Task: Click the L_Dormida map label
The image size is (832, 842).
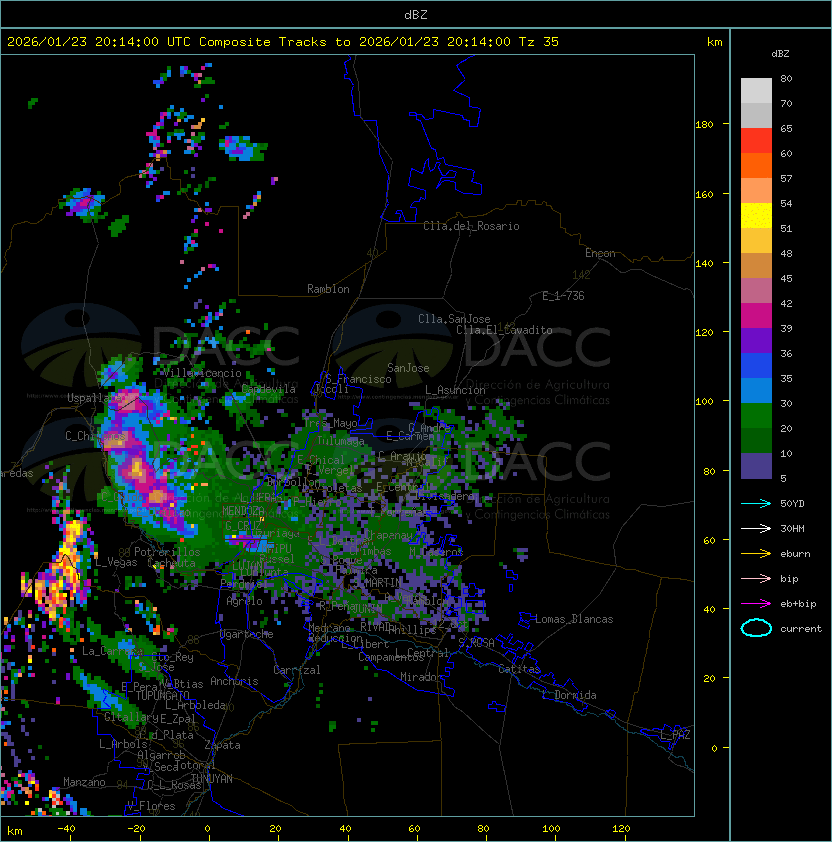Action: point(569,695)
